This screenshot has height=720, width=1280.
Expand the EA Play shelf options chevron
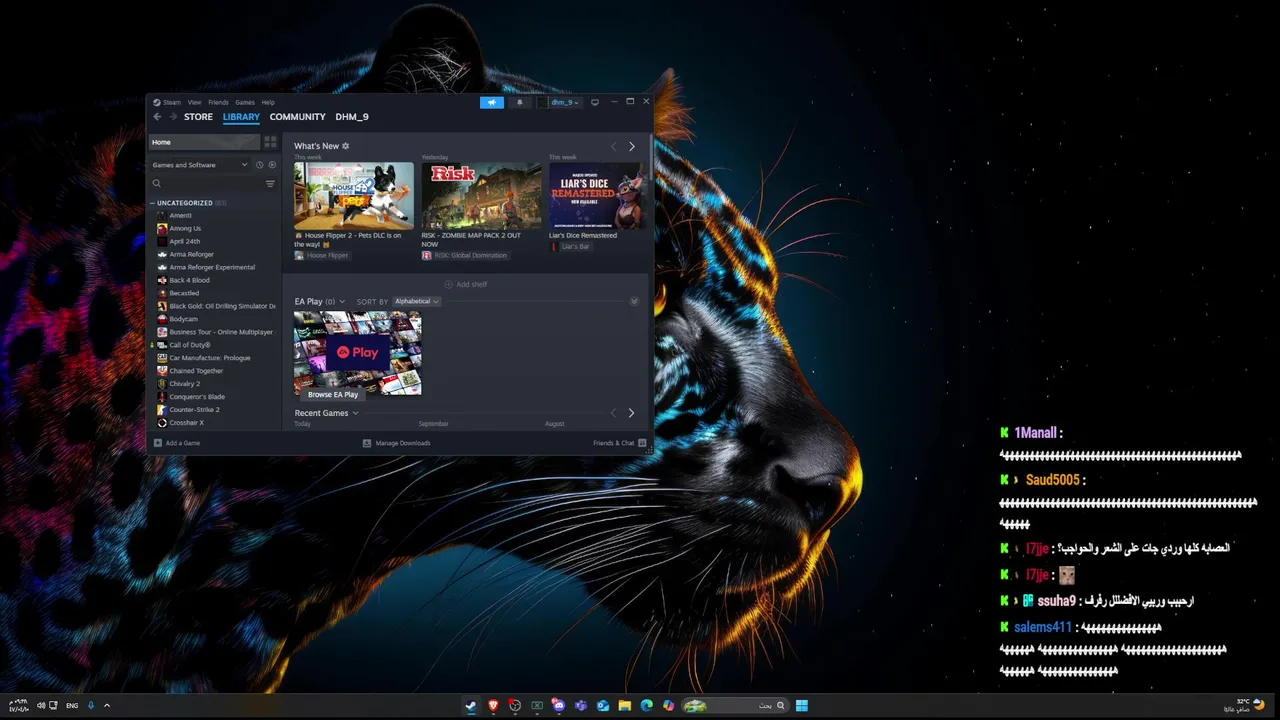342,301
